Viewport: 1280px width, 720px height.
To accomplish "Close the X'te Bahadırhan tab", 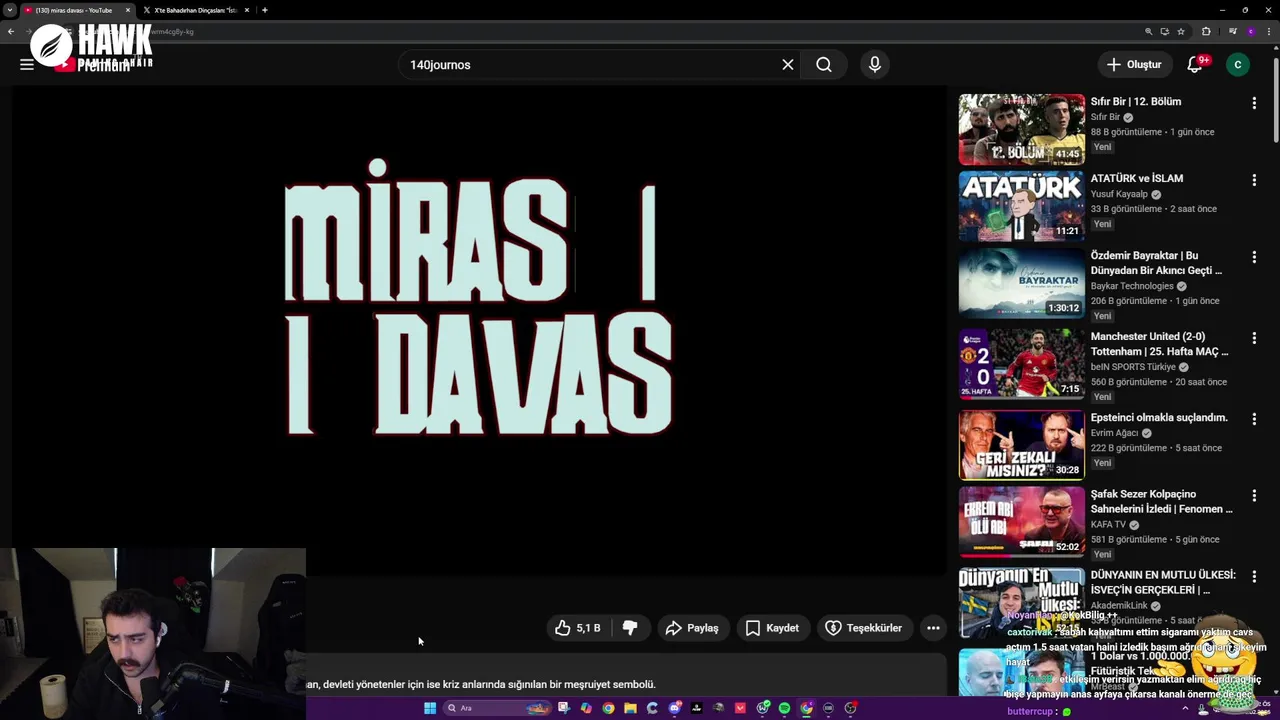I will [x=248, y=10].
